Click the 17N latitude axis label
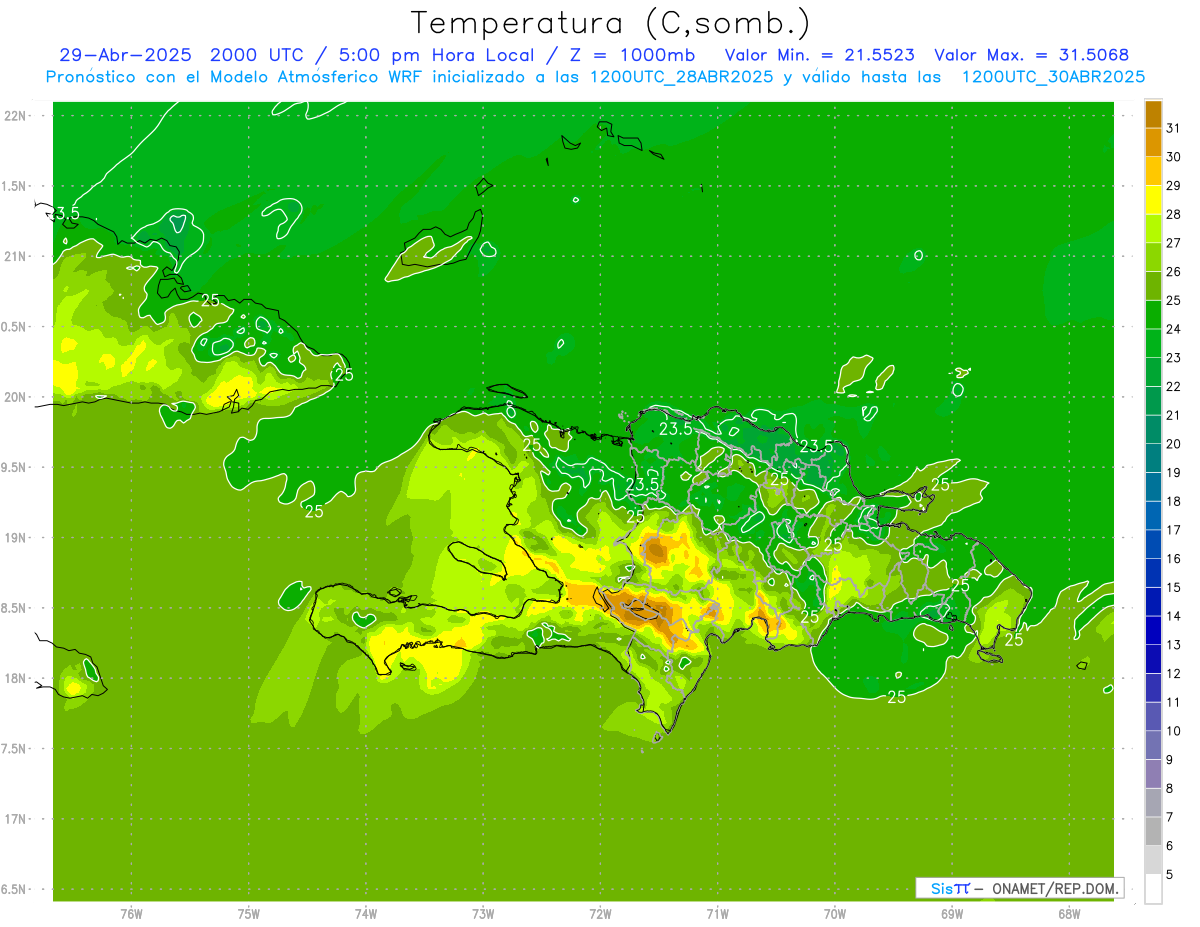1200x927 pixels. pos(16,819)
